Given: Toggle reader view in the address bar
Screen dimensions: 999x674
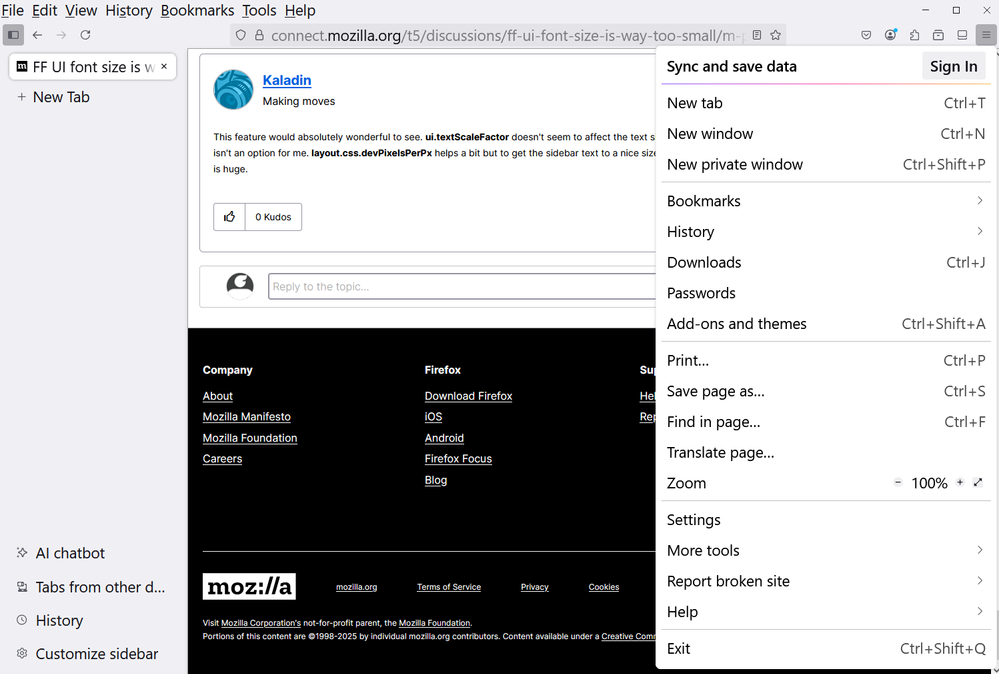Looking at the screenshot, I should [757, 35].
